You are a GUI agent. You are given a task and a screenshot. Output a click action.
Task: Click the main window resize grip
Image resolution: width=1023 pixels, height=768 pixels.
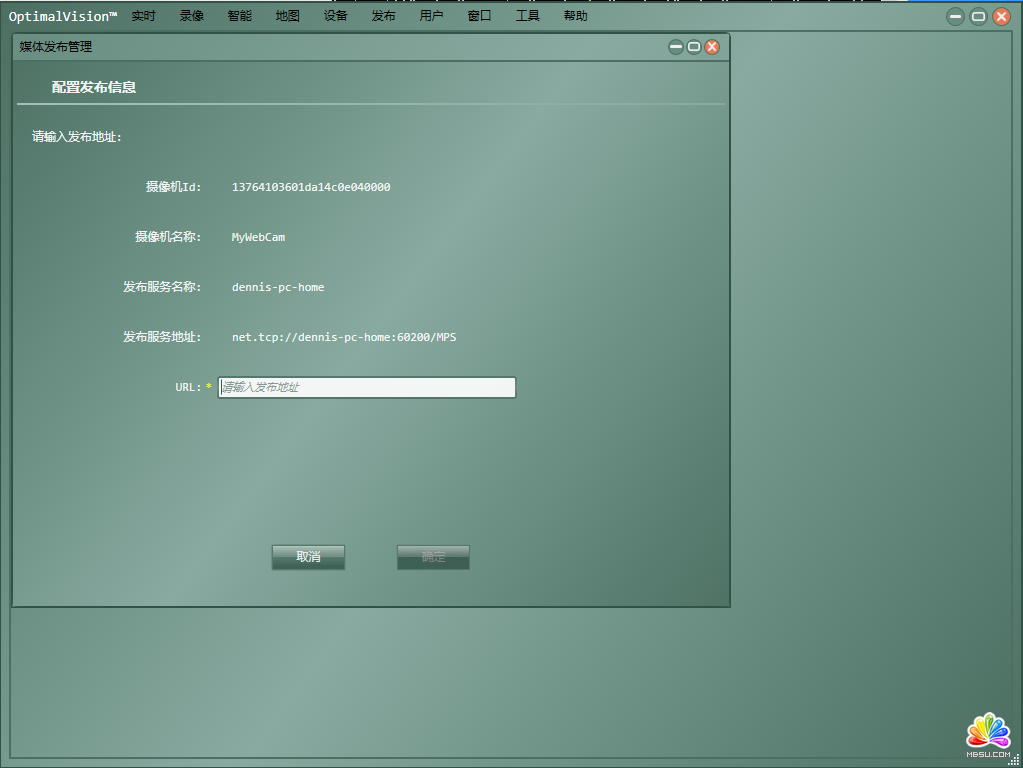click(1013, 760)
